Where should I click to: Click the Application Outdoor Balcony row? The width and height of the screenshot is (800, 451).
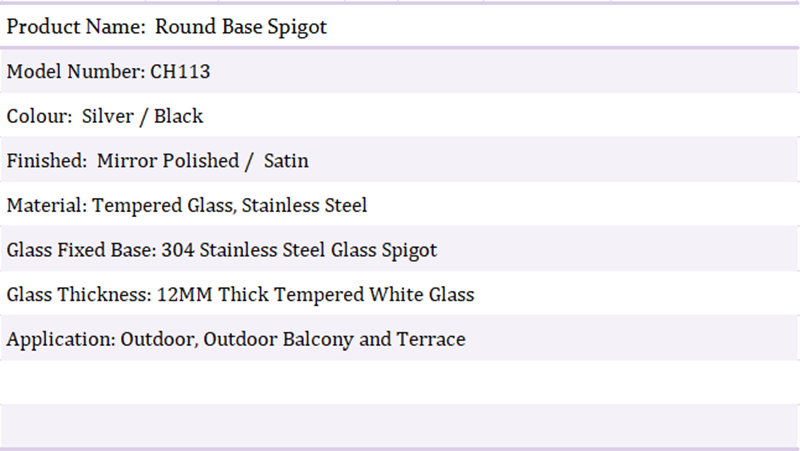[x=400, y=339]
